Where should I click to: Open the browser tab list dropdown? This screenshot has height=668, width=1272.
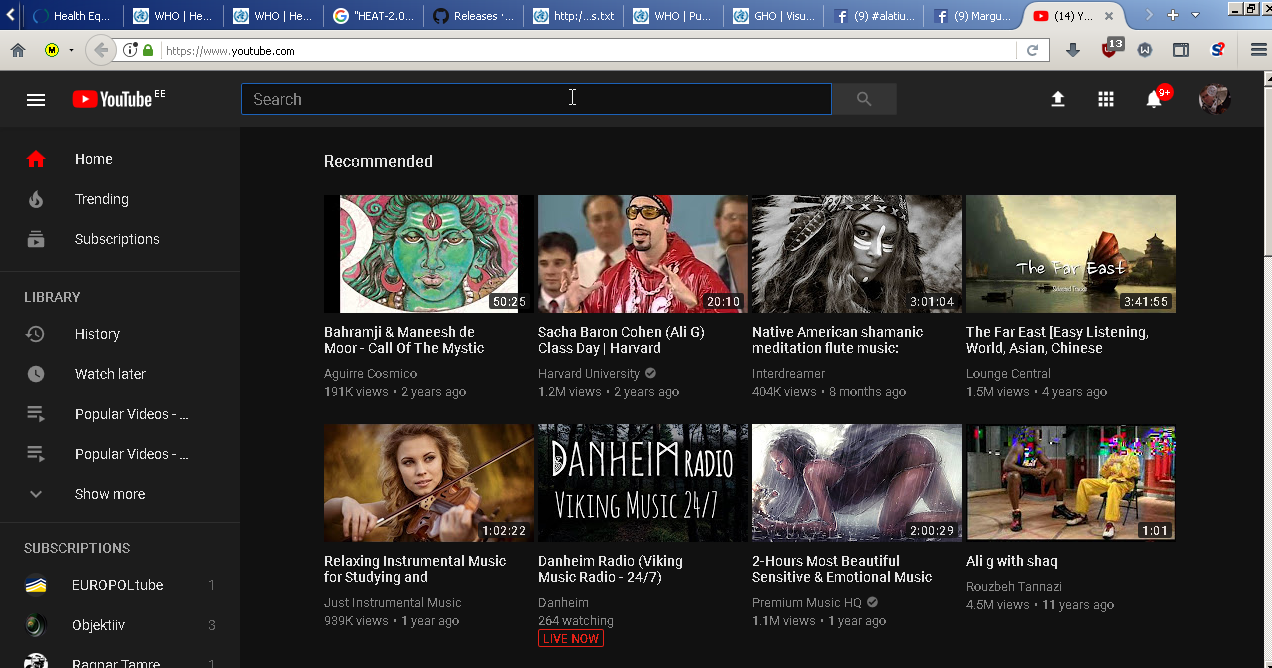pyautogui.click(x=1195, y=15)
